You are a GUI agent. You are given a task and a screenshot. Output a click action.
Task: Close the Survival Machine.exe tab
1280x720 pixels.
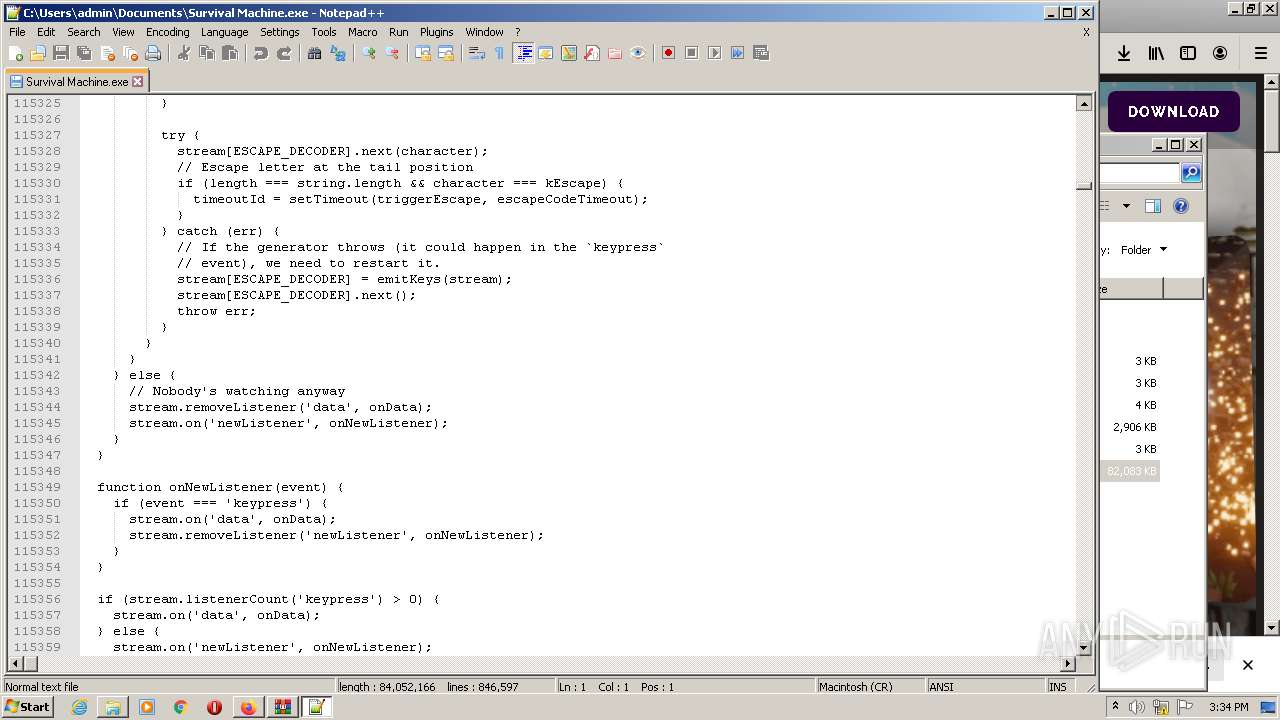138,82
